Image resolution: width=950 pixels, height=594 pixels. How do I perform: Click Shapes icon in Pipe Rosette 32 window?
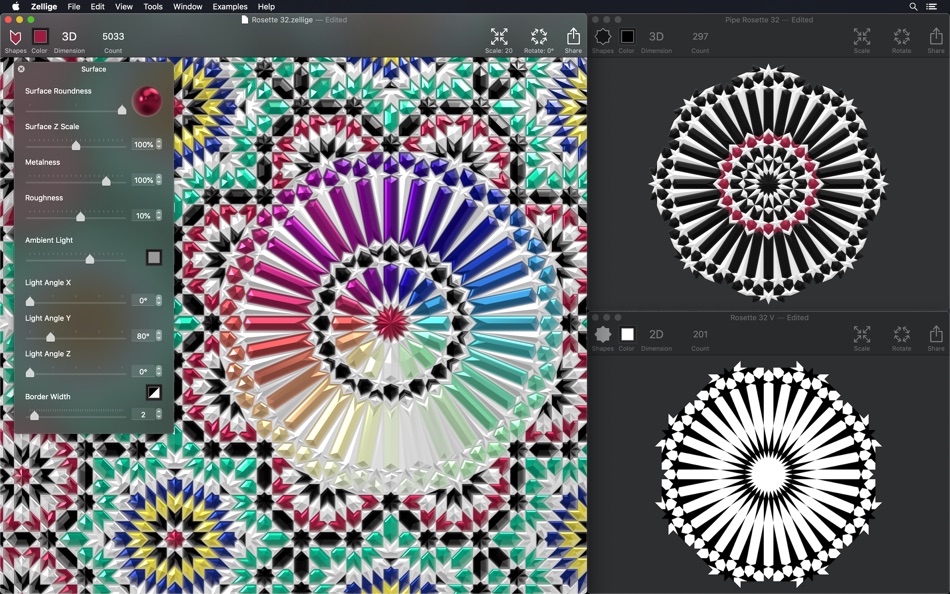pyautogui.click(x=603, y=37)
